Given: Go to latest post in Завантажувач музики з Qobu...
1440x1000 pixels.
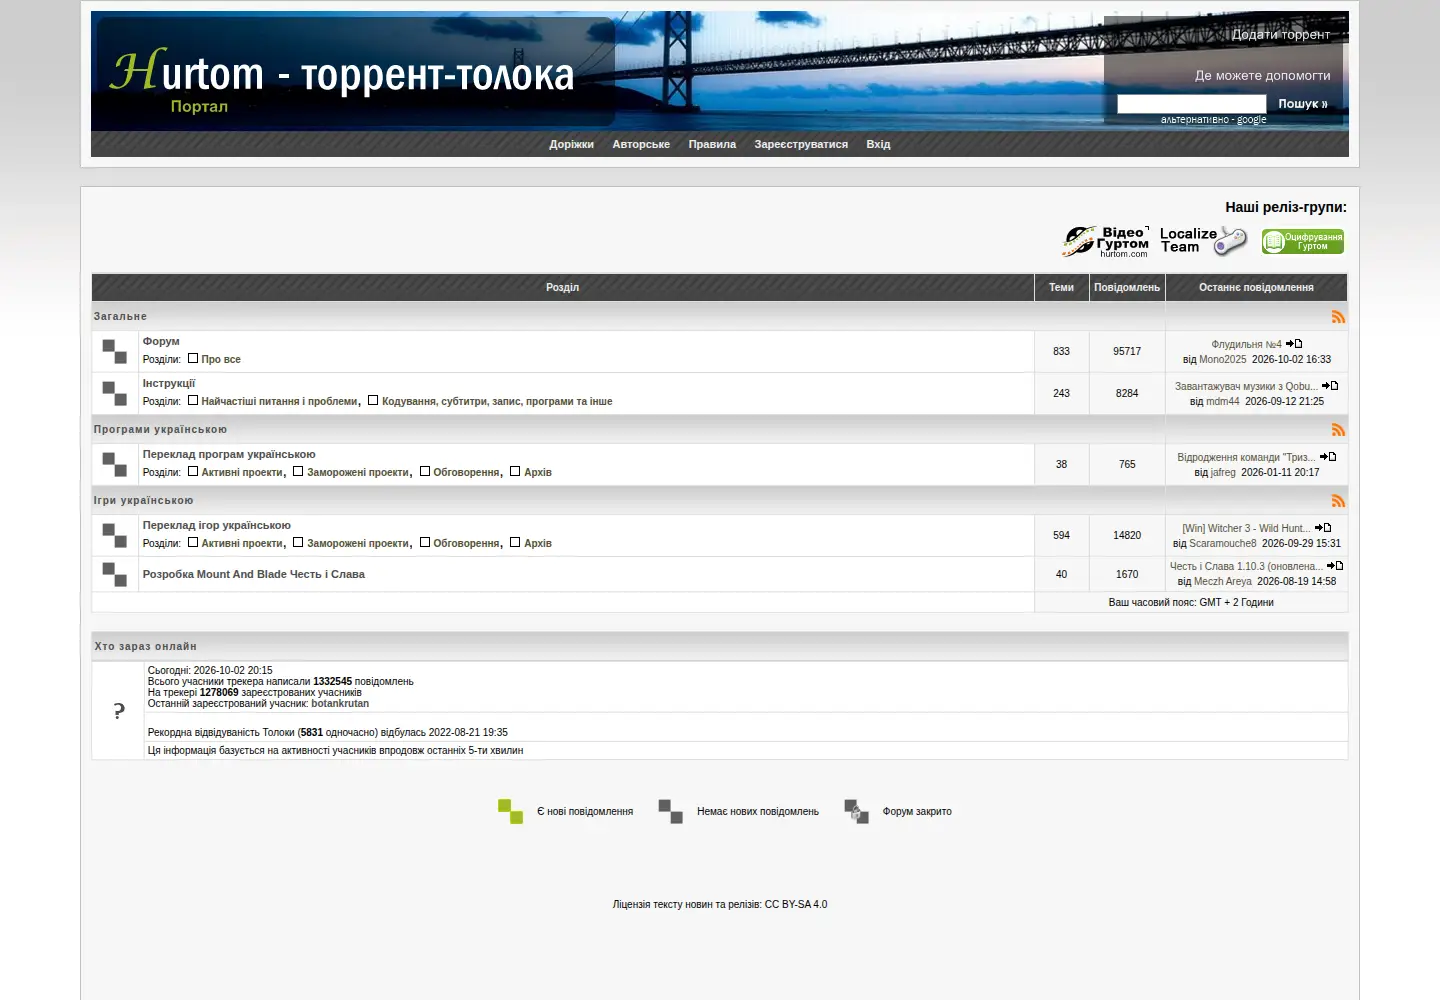Looking at the screenshot, I should coord(1330,386).
